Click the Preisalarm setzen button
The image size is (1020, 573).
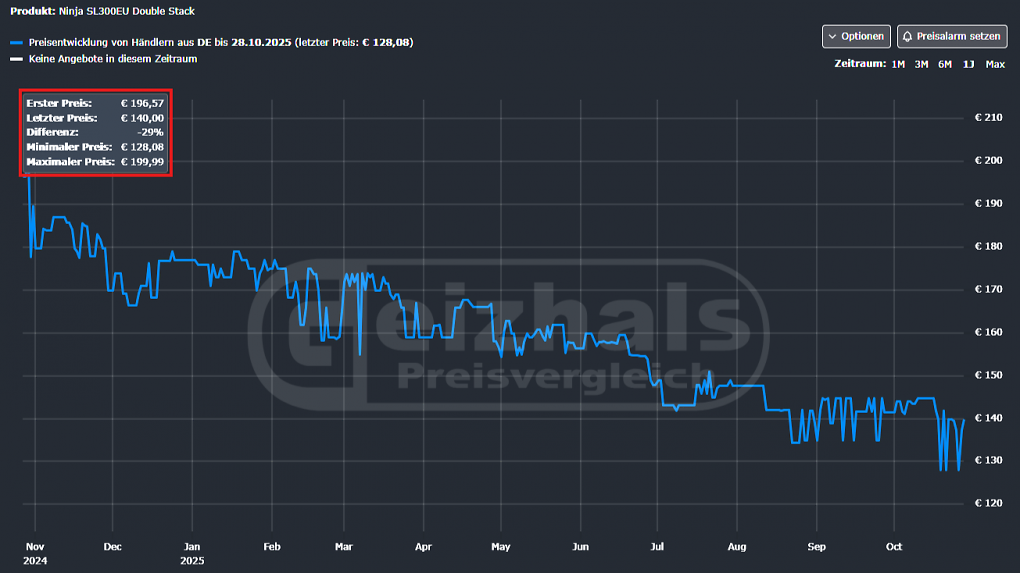click(x=952, y=36)
